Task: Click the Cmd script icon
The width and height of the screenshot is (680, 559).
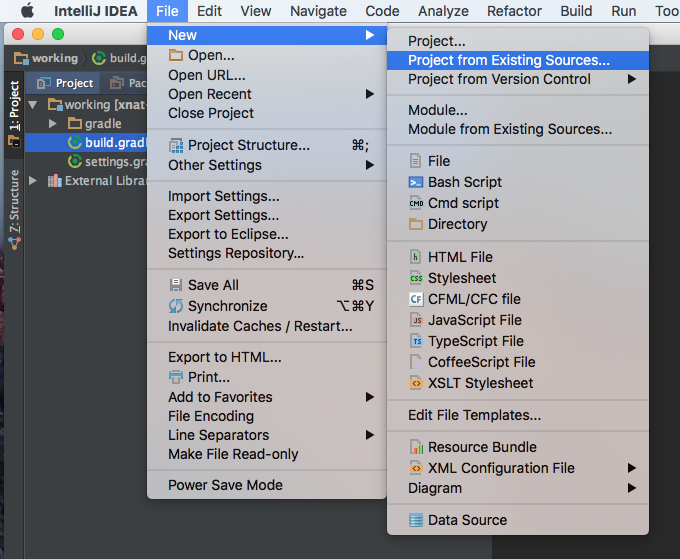Action: tap(416, 203)
